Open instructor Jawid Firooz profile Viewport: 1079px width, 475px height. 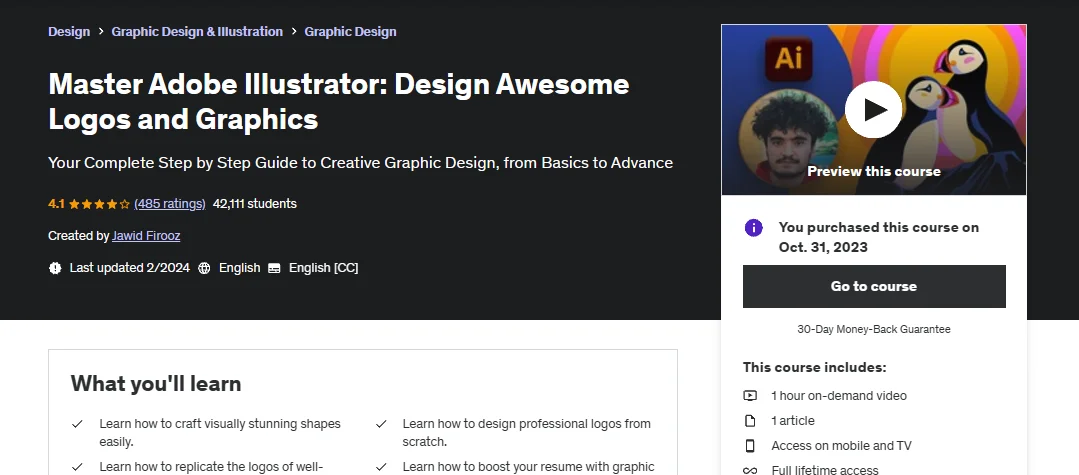[x=146, y=235]
